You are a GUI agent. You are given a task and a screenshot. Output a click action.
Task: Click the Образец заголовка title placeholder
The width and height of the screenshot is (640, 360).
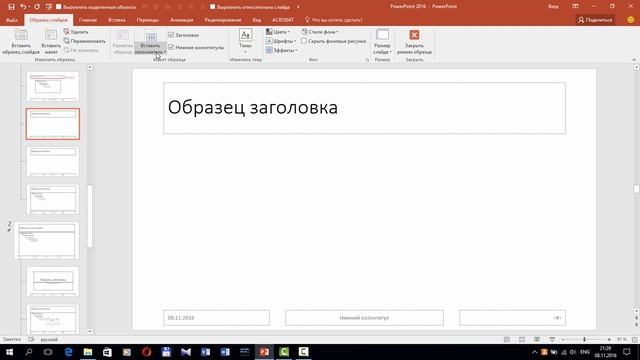(364, 108)
